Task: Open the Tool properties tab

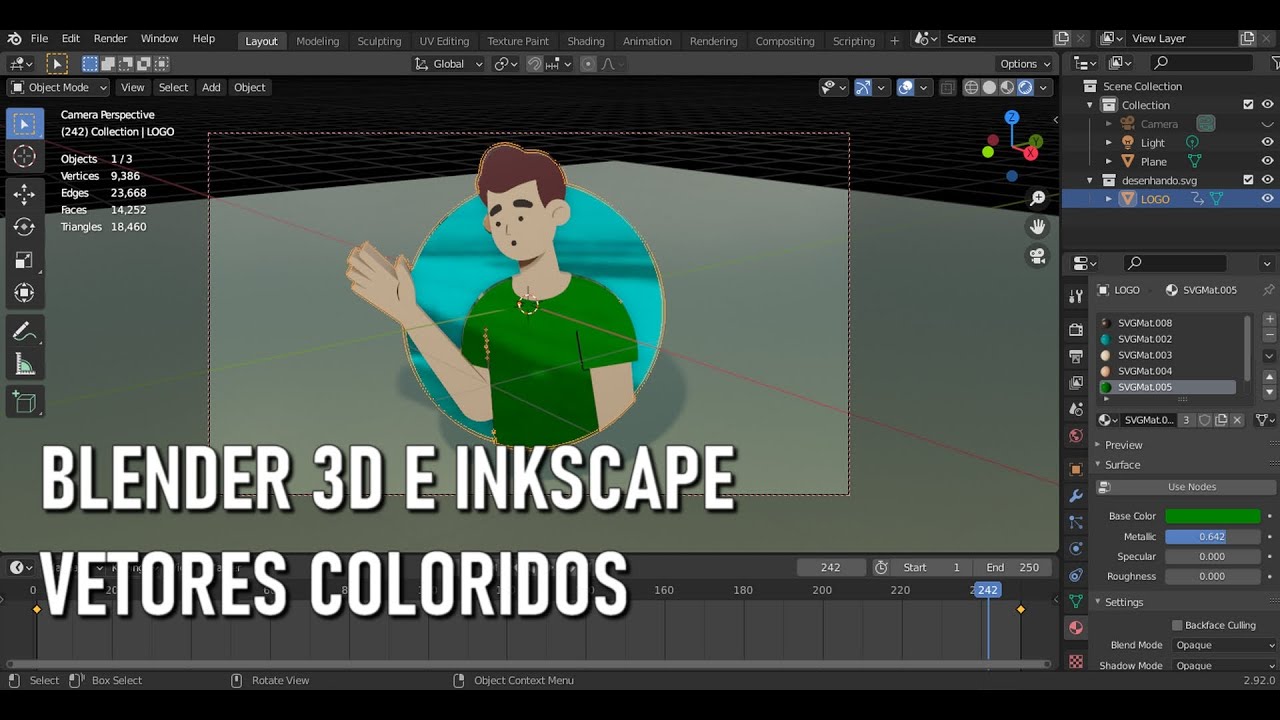Action: click(1076, 296)
